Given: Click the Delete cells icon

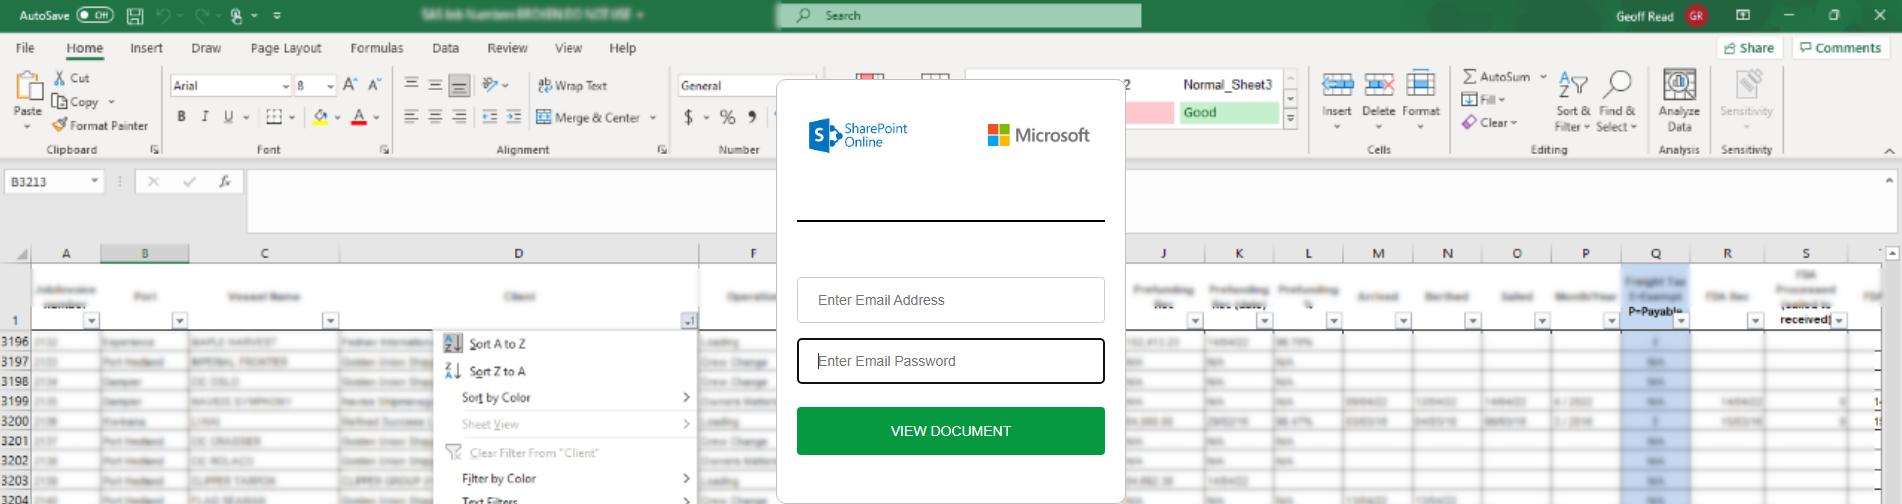Looking at the screenshot, I should [x=1379, y=85].
